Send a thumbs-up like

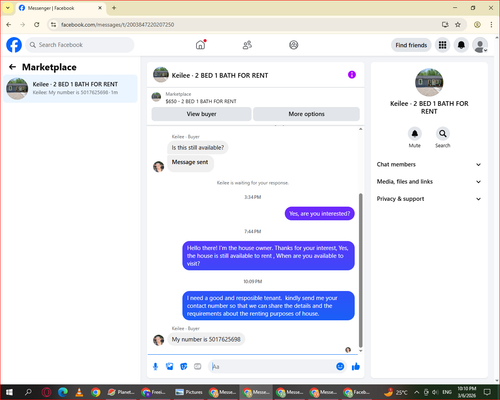pos(356,367)
